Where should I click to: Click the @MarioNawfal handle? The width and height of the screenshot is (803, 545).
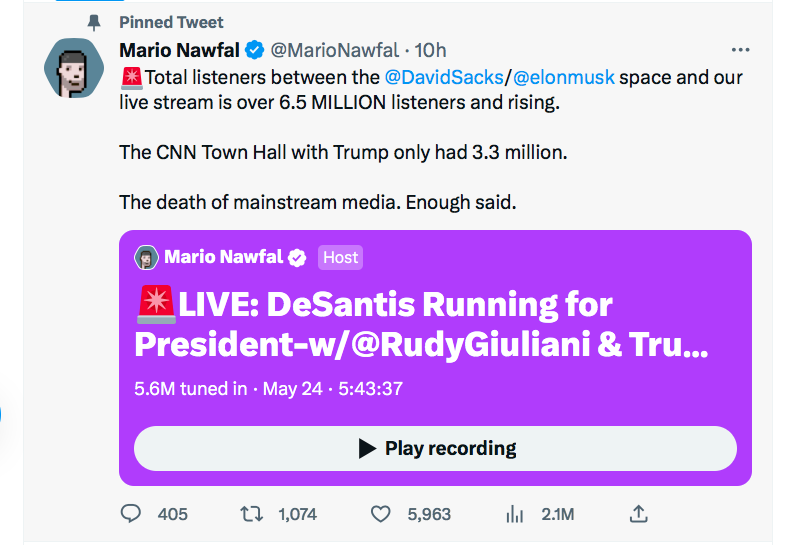(x=333, y=50)
